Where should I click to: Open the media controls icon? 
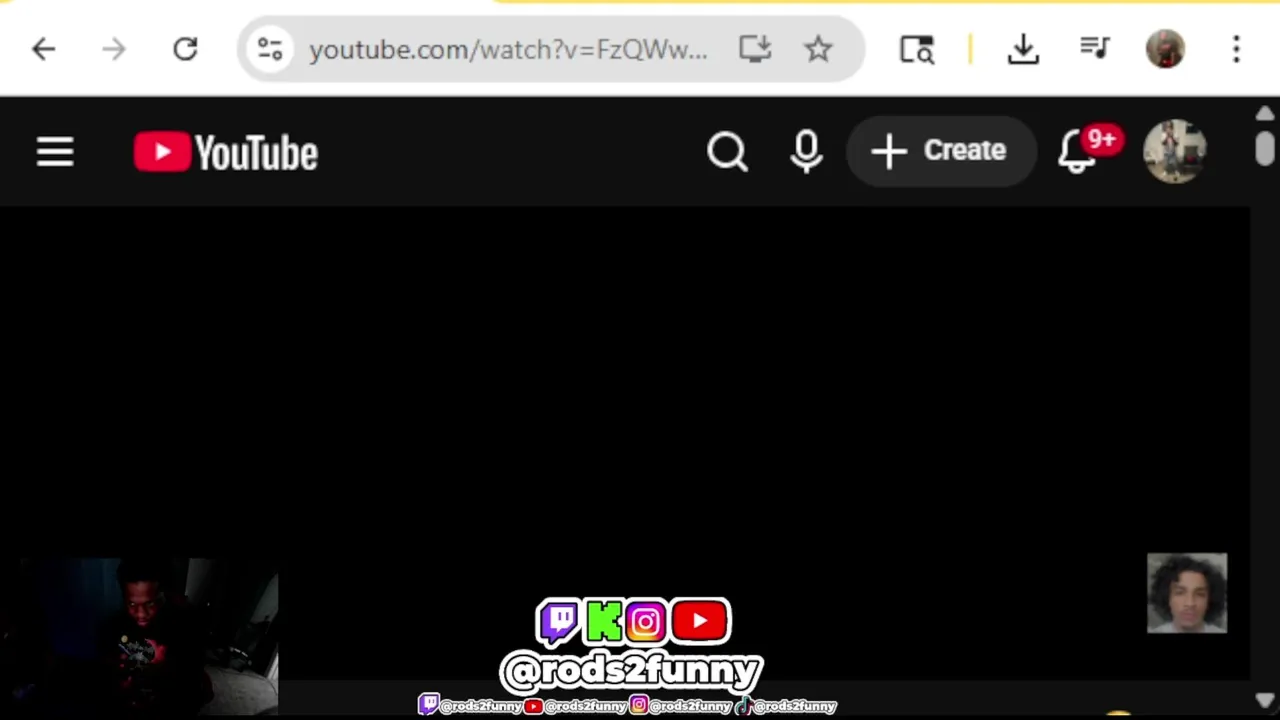[x=1095, y=49]
